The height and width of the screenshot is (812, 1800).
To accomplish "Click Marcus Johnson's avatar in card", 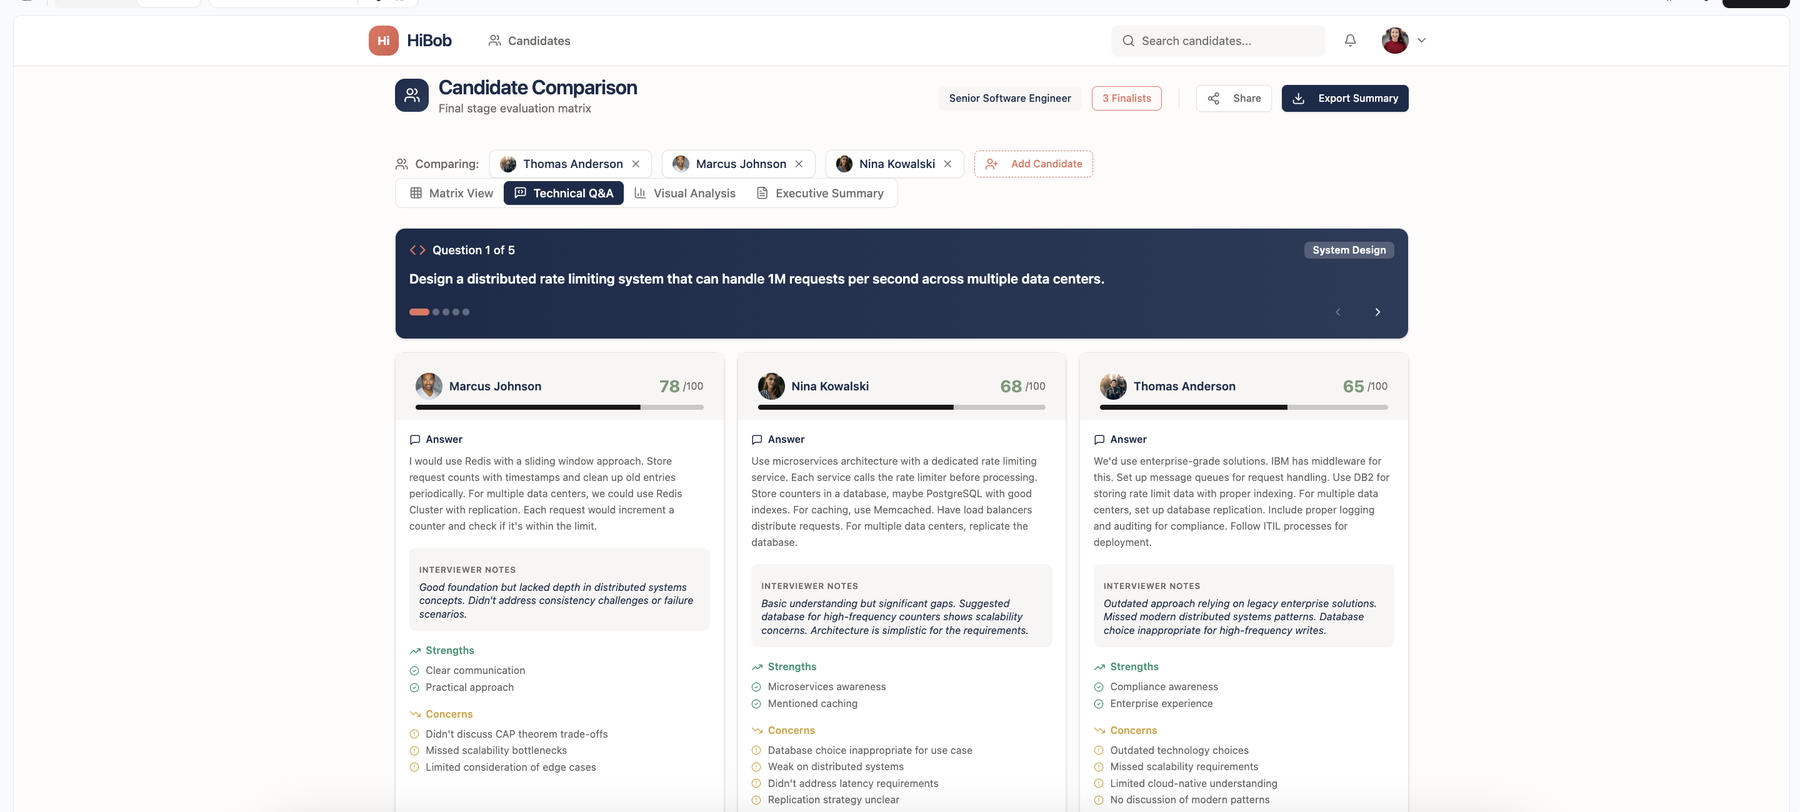I will point(429,386).
